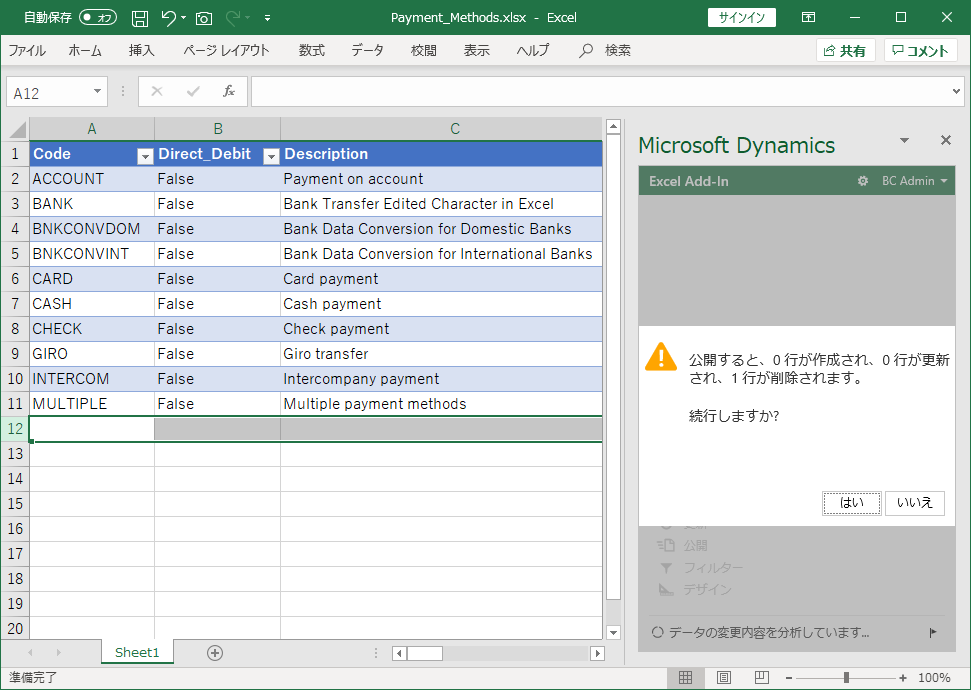The width and height of the screenshot is (971, 690).
Task: Open the 校閲 tab
Action: point(424,51)
